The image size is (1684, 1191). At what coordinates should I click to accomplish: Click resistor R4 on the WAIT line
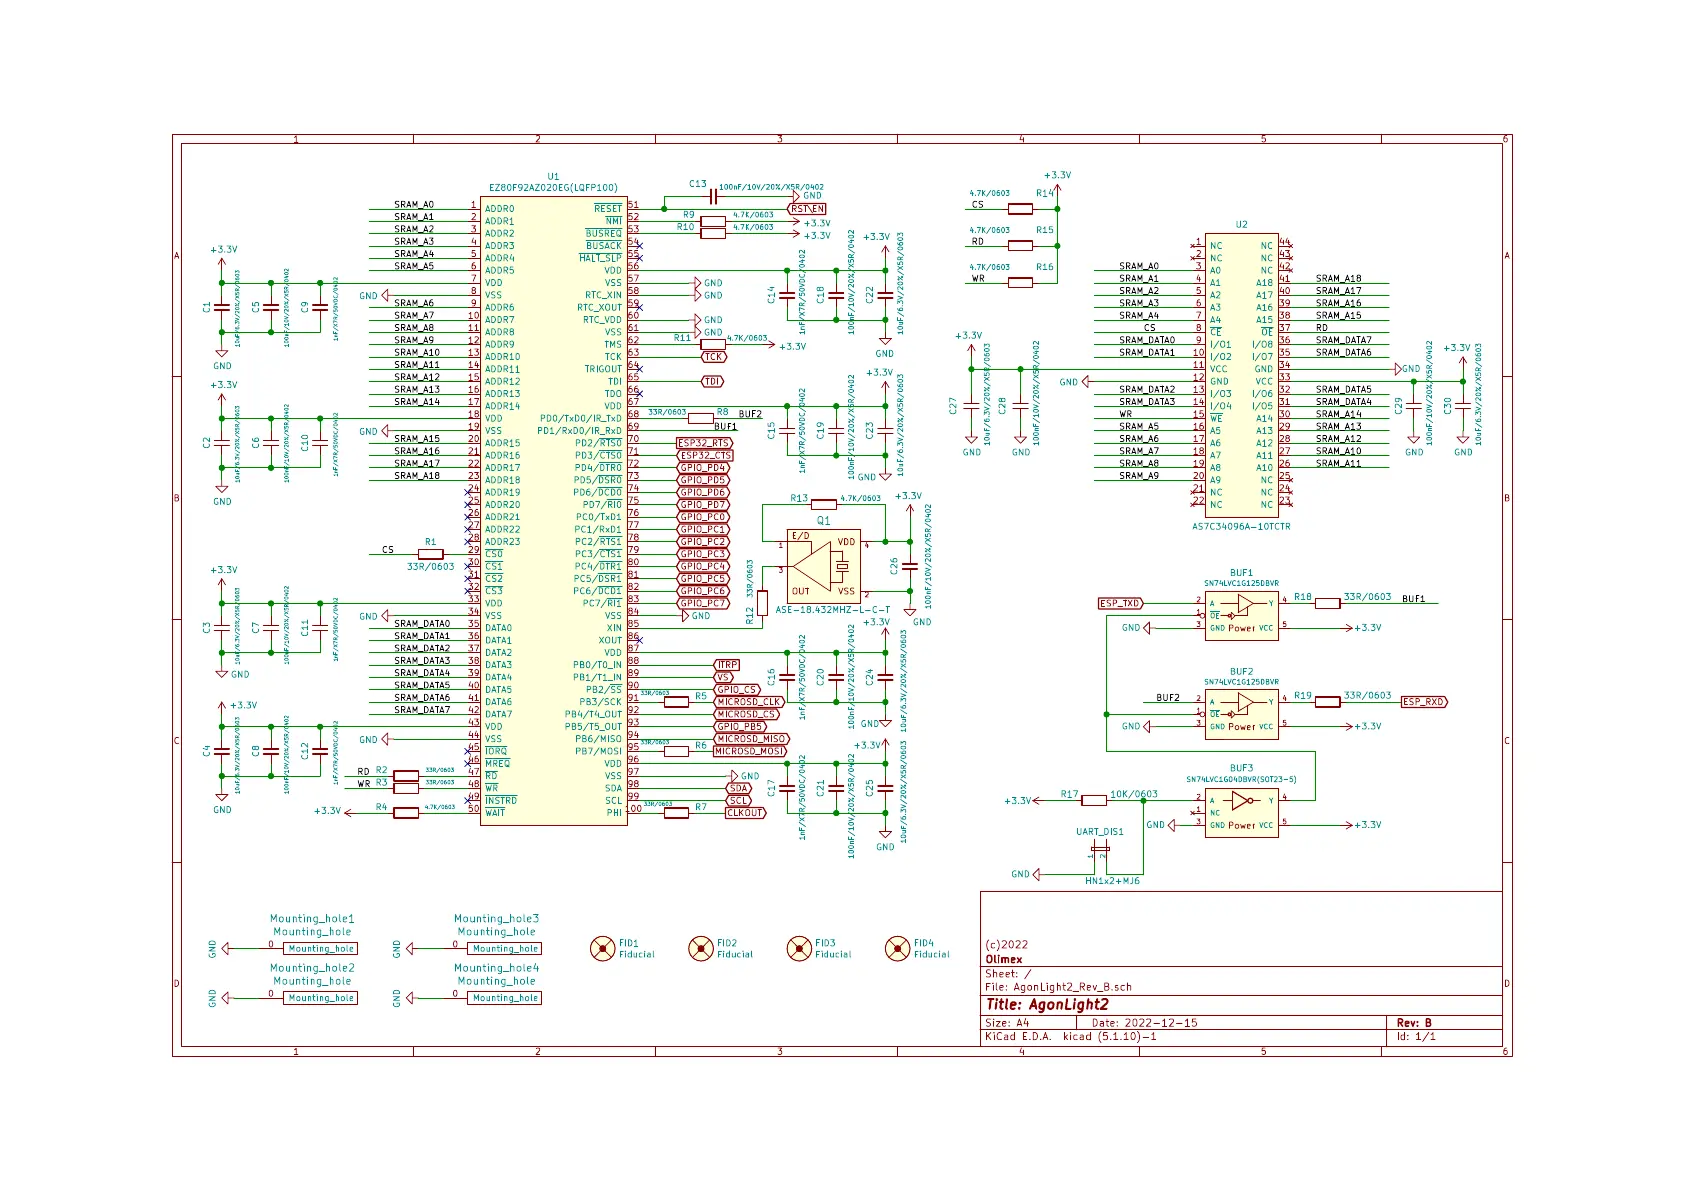coord(406,812)
